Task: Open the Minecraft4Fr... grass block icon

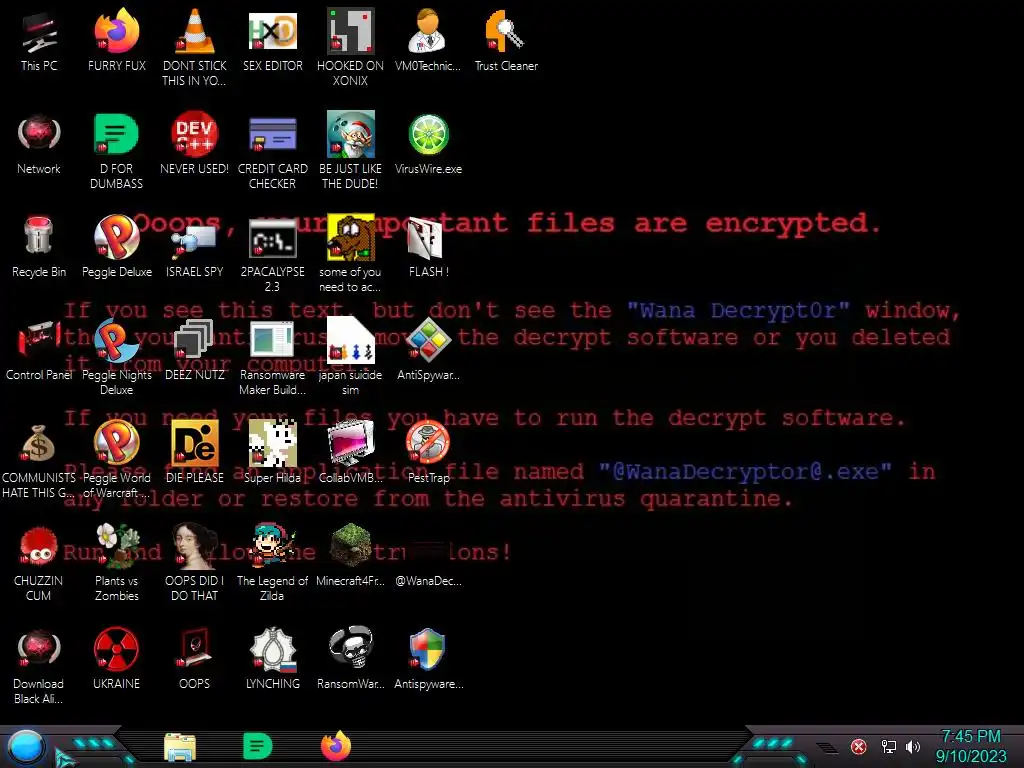Action: coord(351,546)
